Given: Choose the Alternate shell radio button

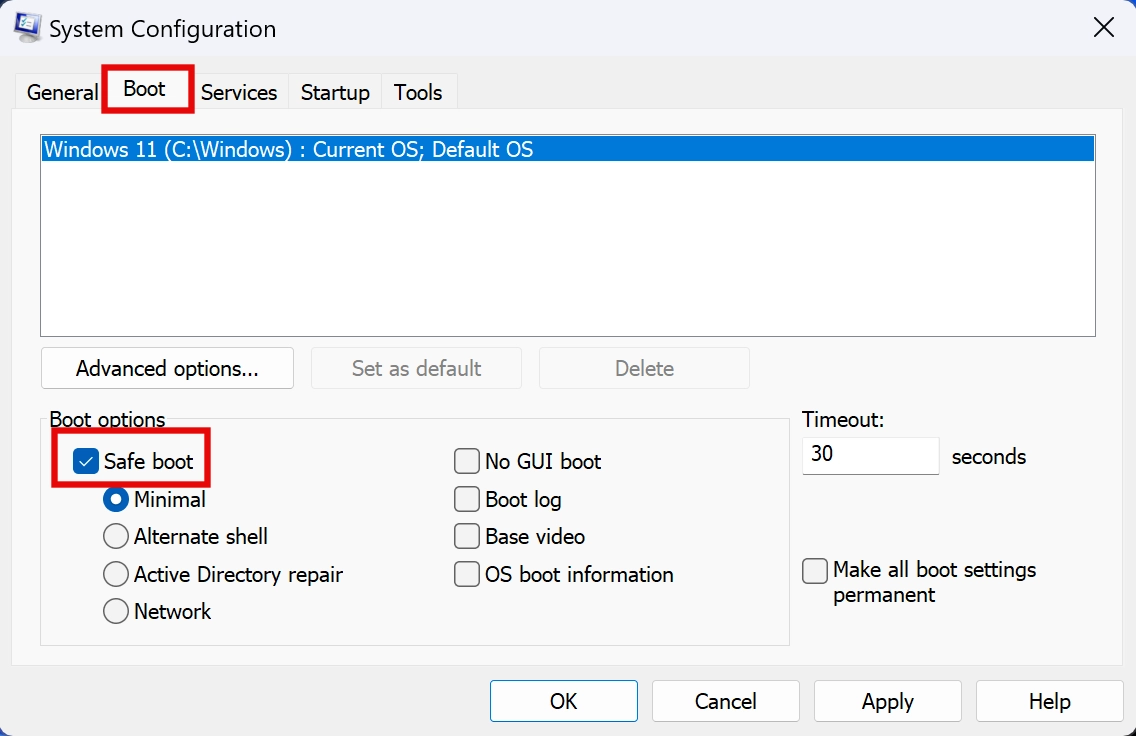Looking at the screenshot, I should pyautogui.click(x=115, y=536).
